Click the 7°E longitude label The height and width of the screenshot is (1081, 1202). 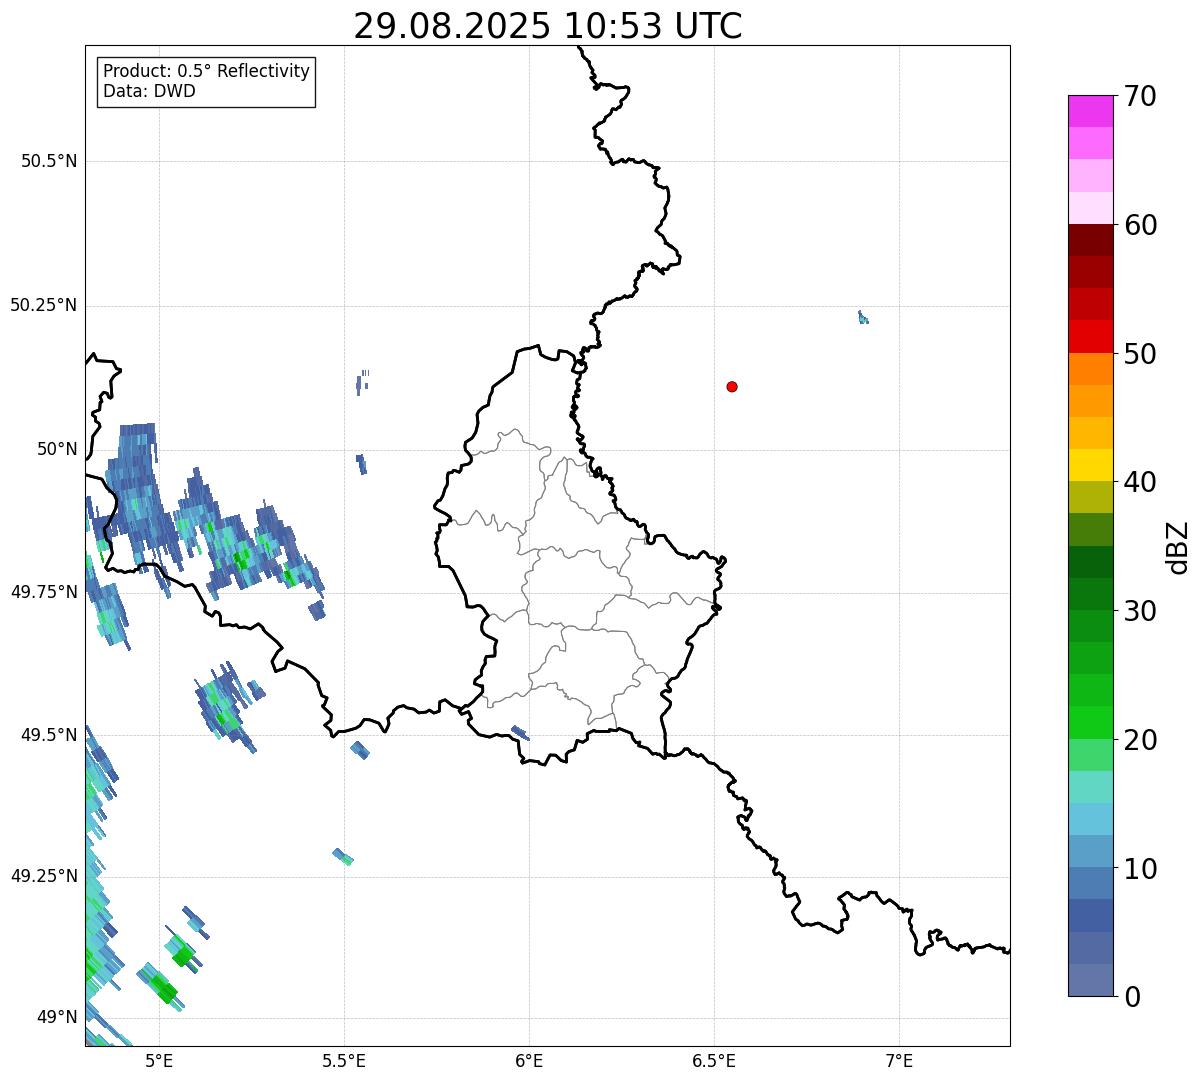pos(900,1061)
